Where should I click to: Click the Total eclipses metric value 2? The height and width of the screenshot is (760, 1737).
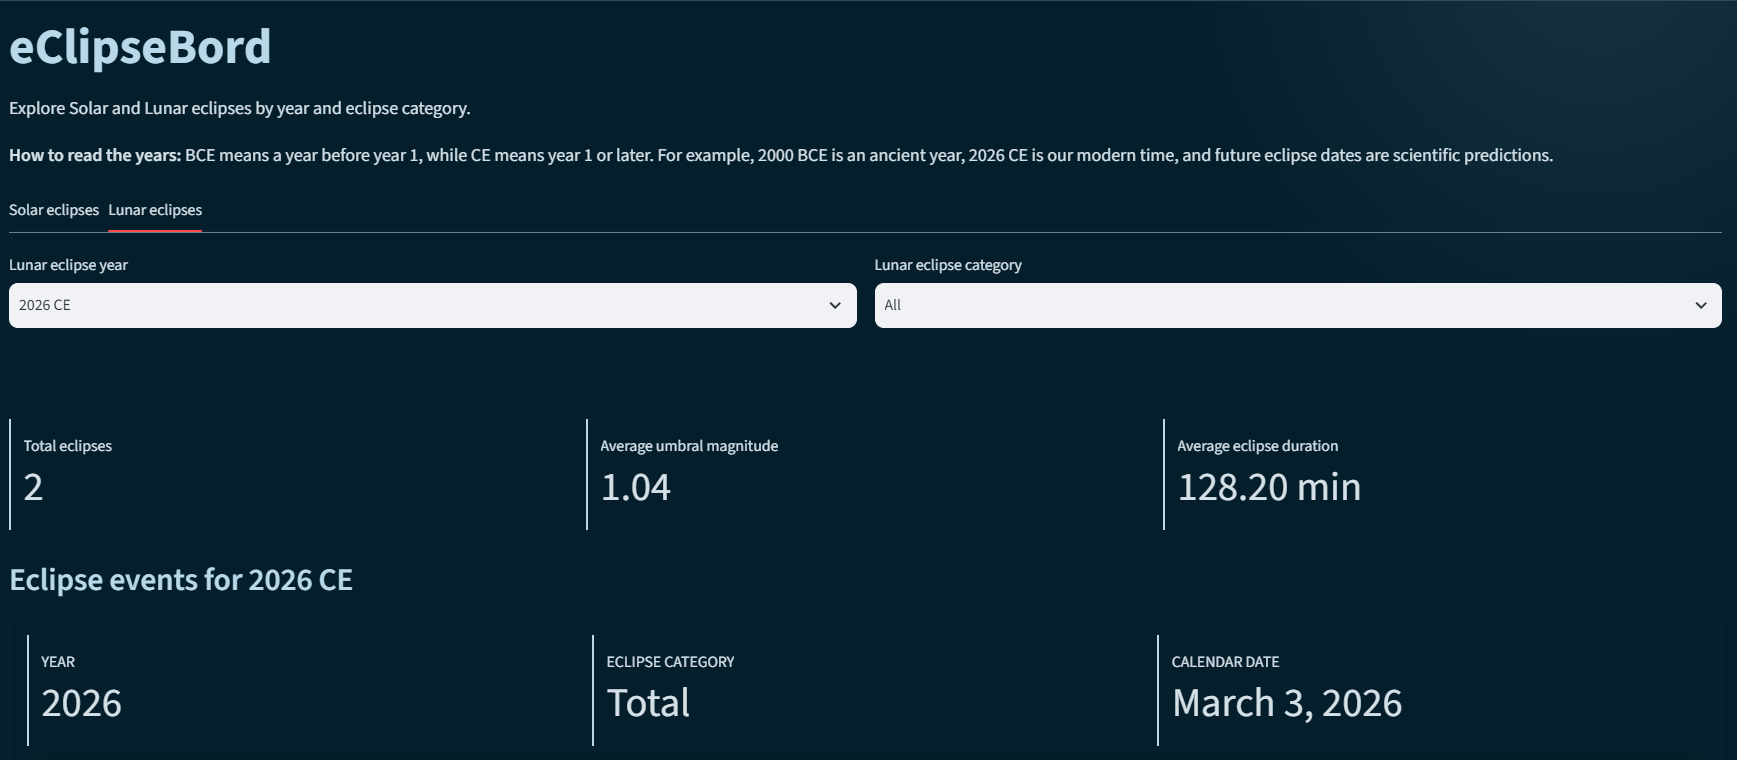[x=33, y=487]
